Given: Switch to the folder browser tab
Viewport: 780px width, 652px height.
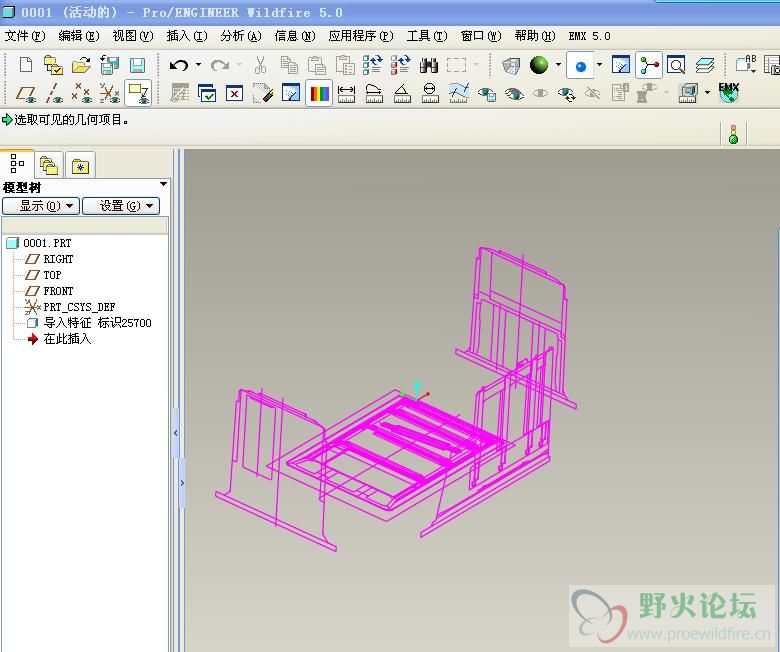Looking at the screenshot, I should tap(49, 166).
